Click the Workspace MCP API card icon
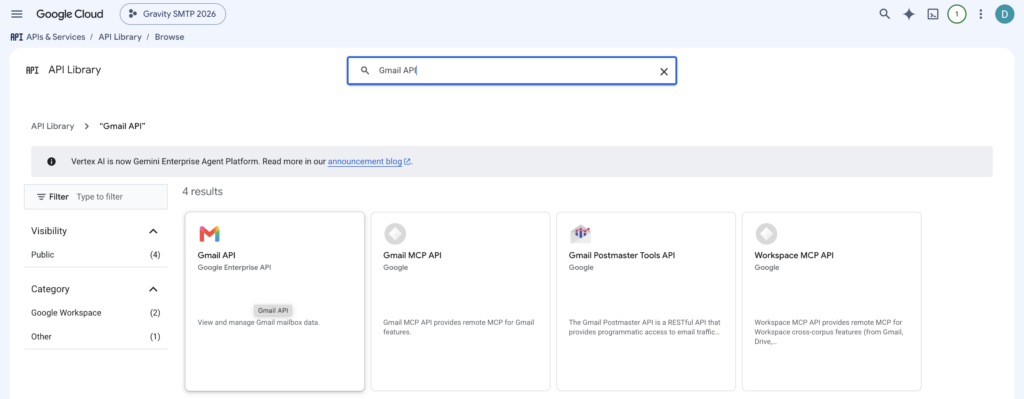1024x399 pixels. [x=765, y=234]
